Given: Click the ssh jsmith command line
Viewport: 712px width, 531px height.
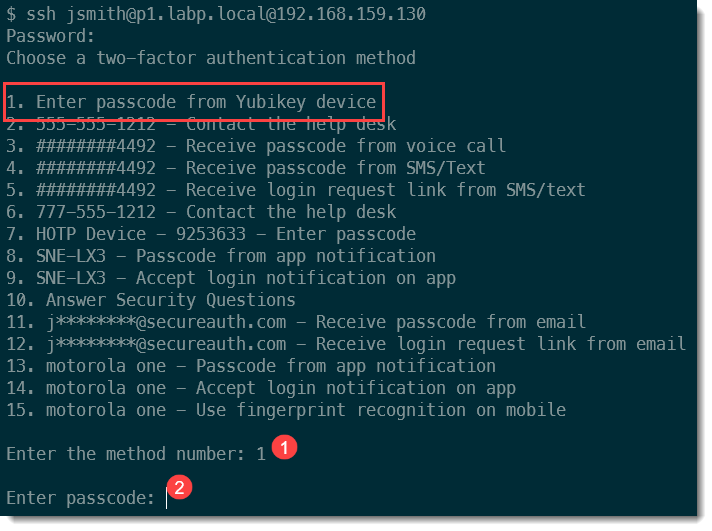Looking at the screenshot, I should [216, 14].
